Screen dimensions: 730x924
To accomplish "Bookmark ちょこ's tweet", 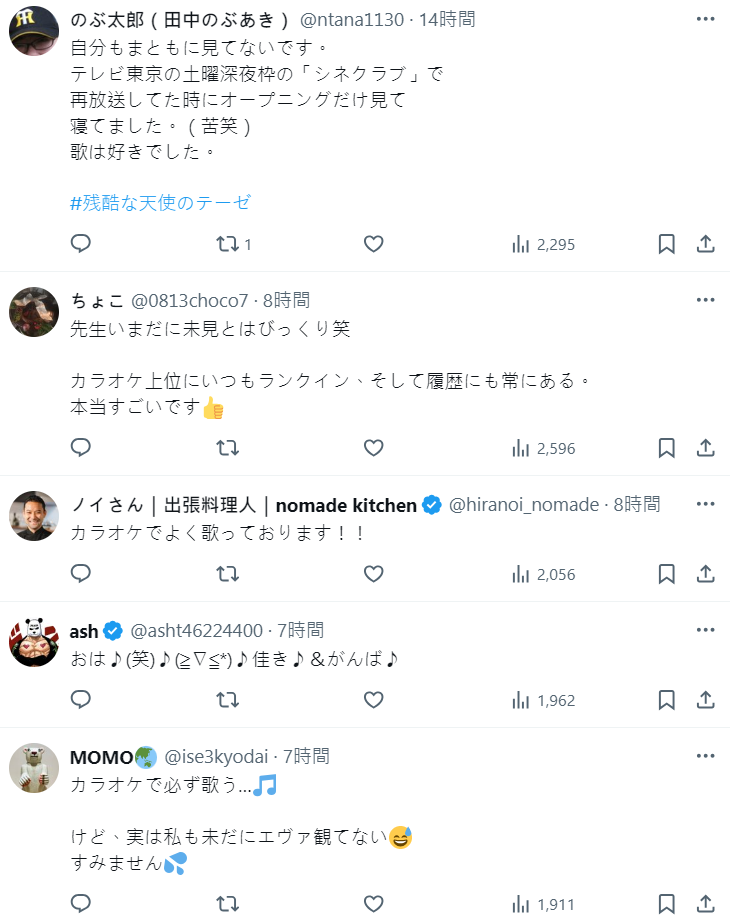I will coord(667,448).
